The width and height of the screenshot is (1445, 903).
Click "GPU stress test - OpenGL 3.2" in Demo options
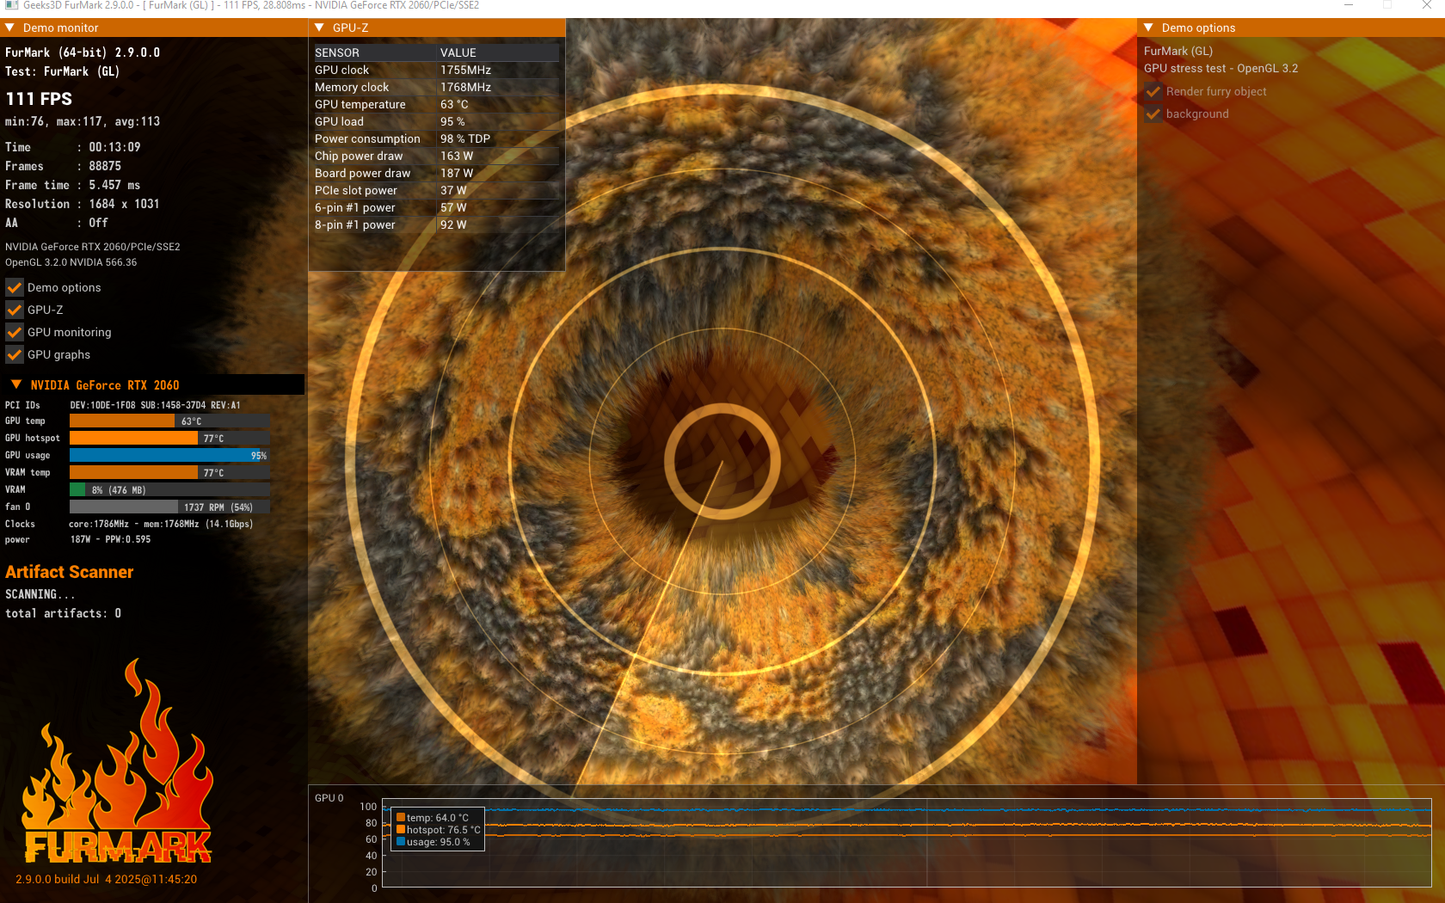tap(1221, 69)
